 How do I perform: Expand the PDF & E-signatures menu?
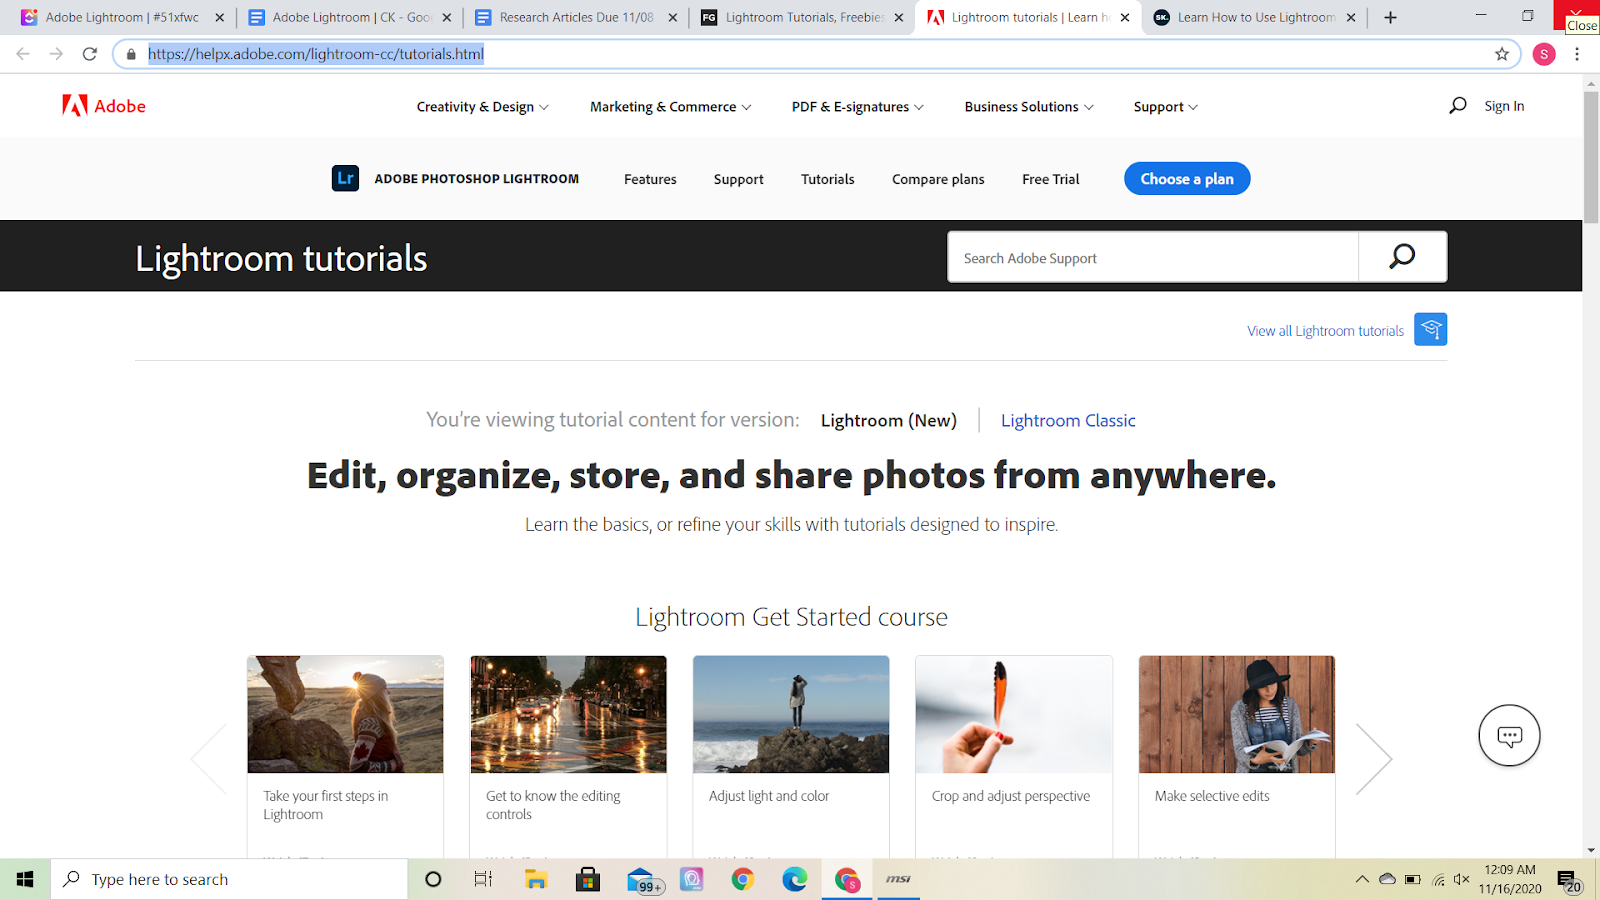[x=857, y=107]
